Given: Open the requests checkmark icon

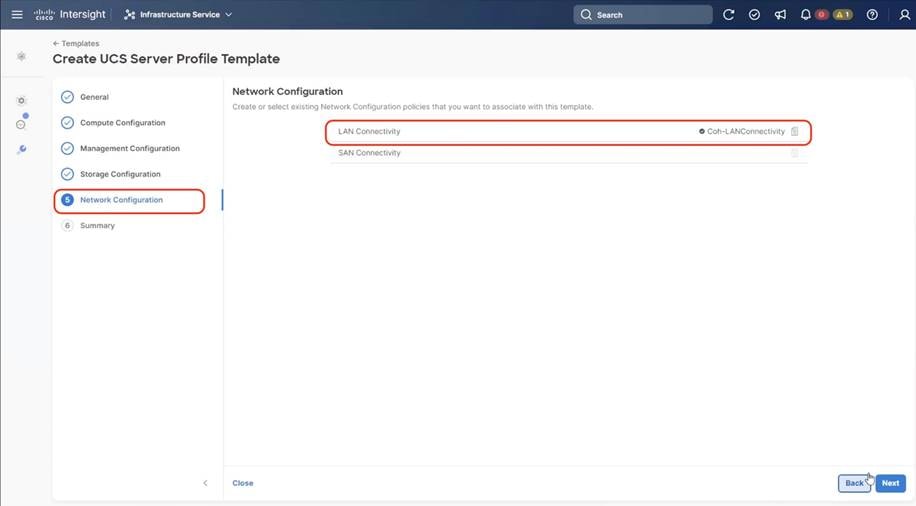Looking at the screenshot, I should click(x=754, y=15).
